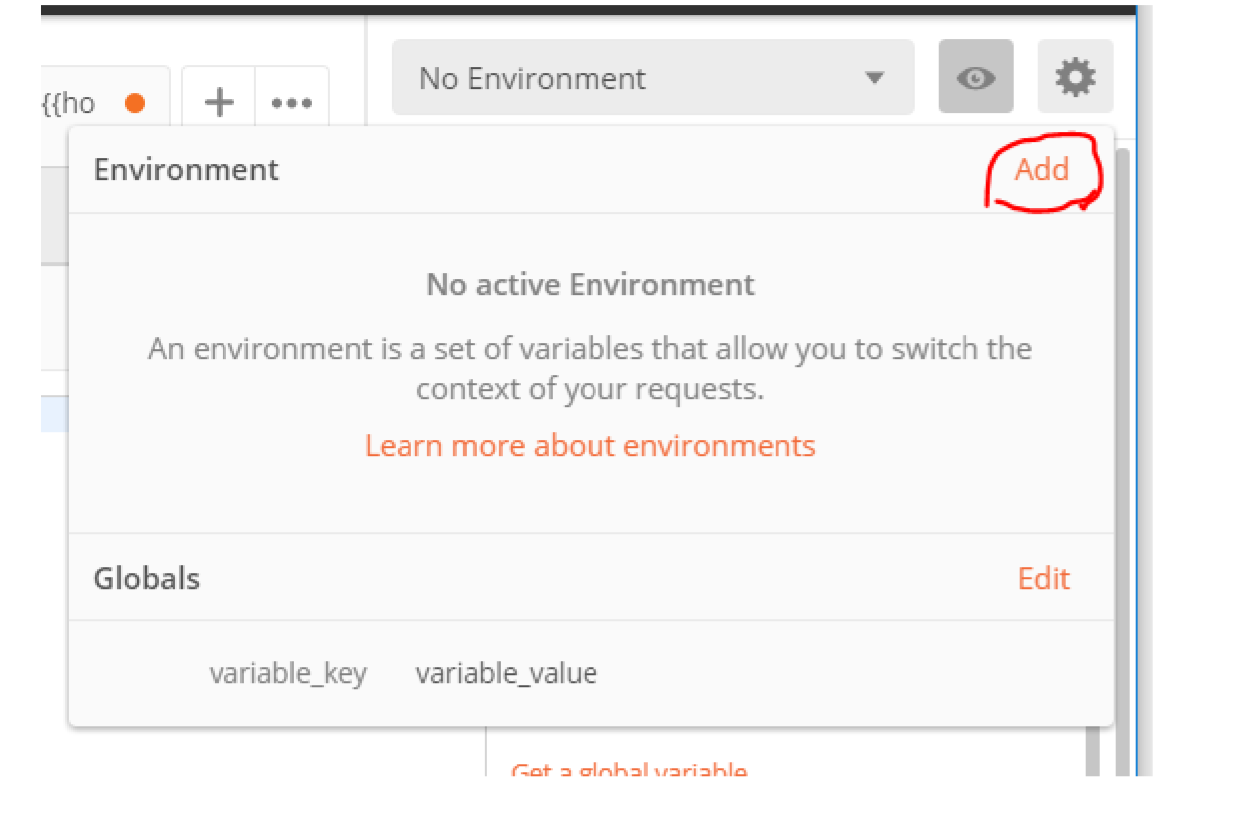Toggle the environment quick look eye icon

(975, 77)
